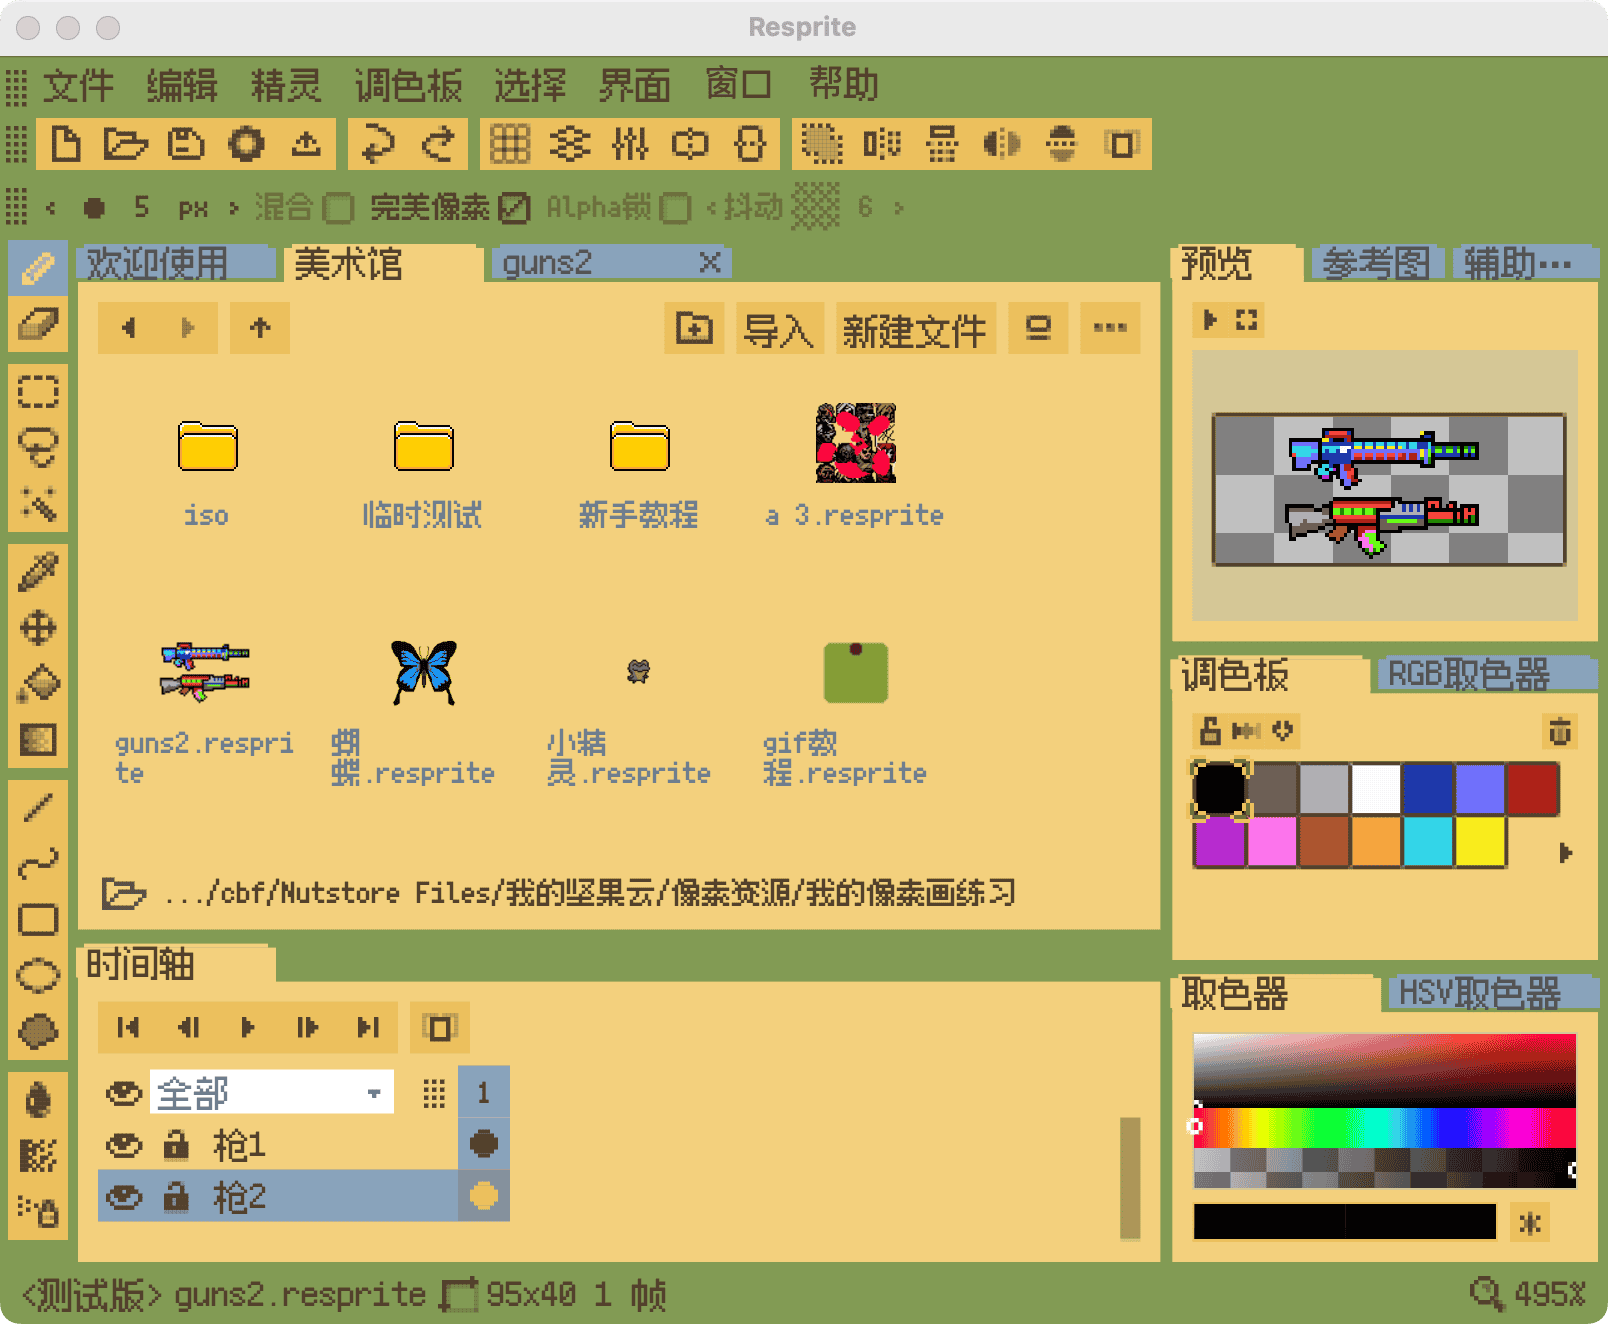This screenshot has width=1608, height=1324.
Task: Pick the Eyedropper tool
Action: pos(38,572)
